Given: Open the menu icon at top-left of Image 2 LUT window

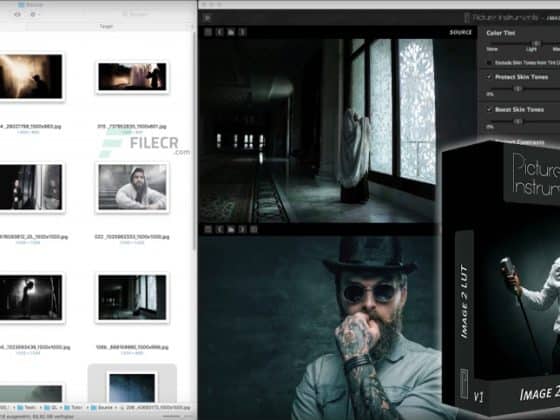Looking at the screenshot, I should 208,18.
